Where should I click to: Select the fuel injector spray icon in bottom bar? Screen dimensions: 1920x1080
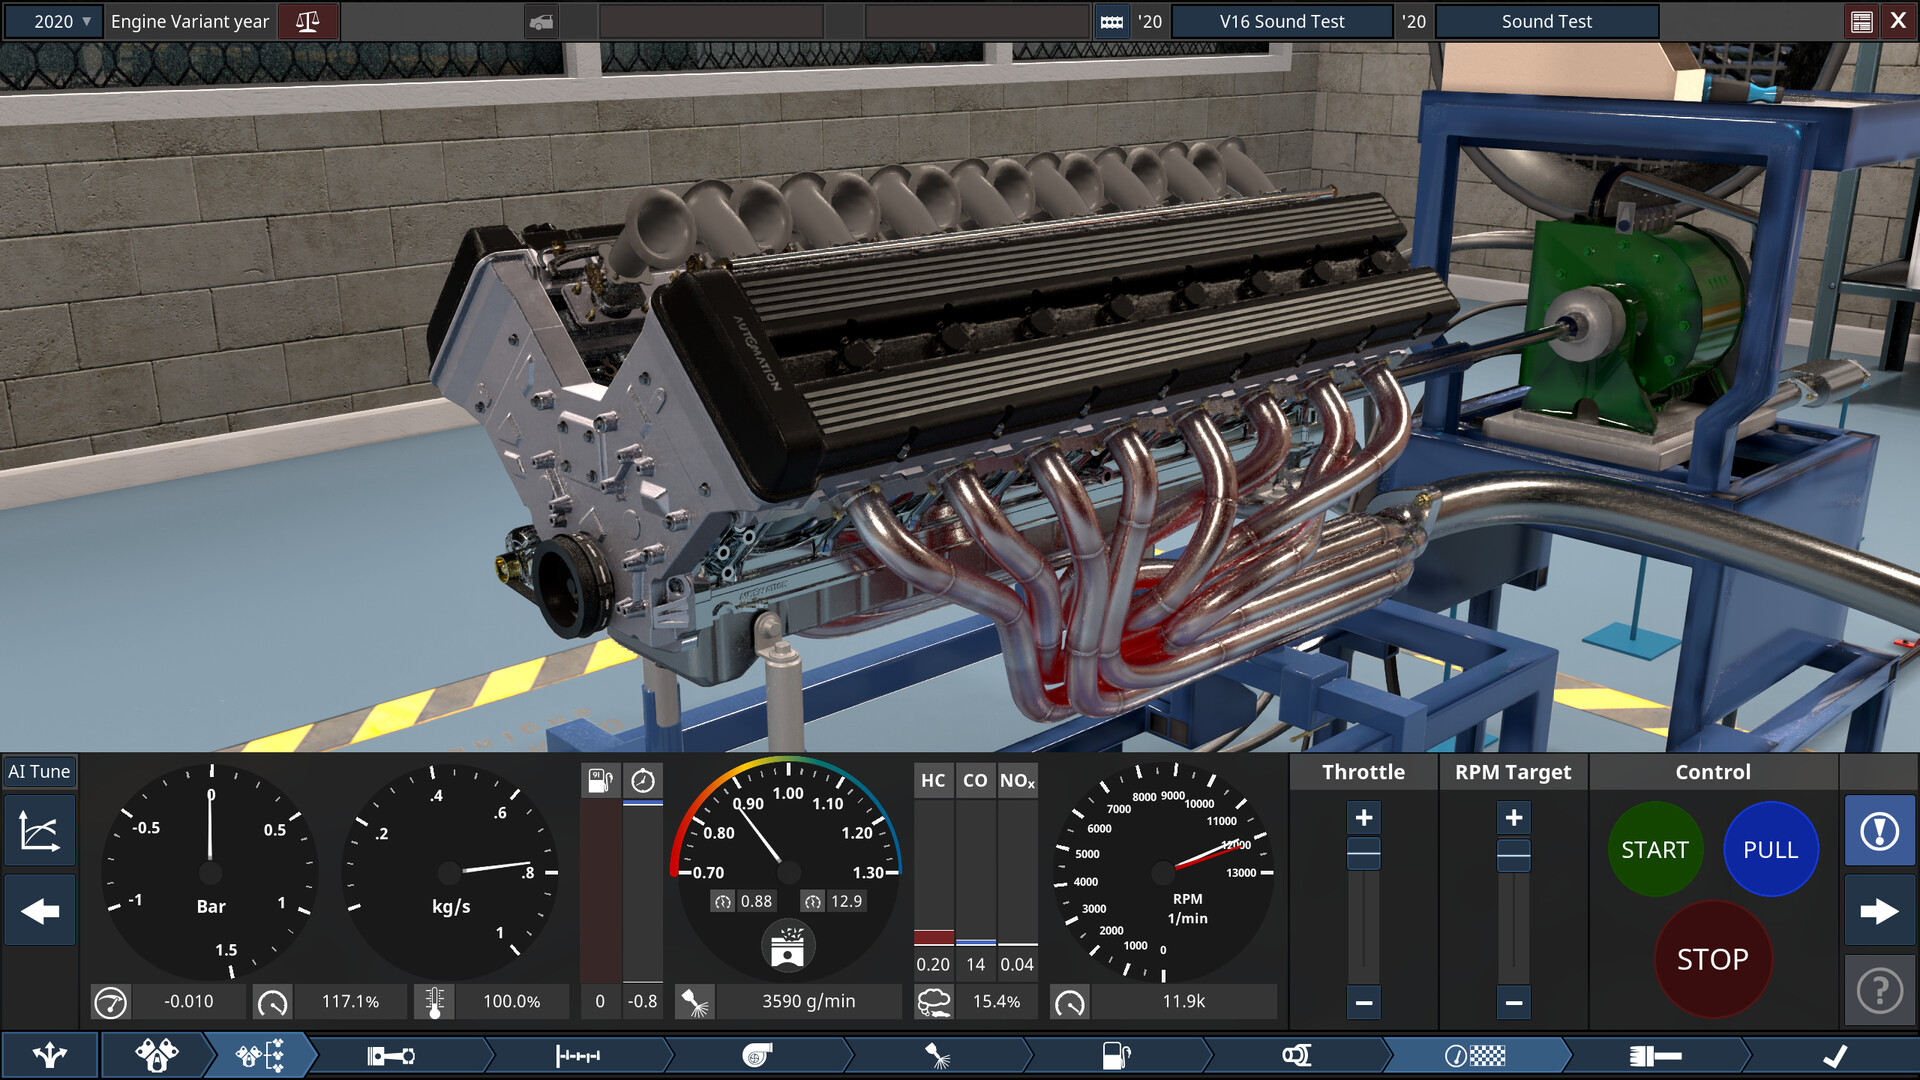pyautogui.click(x=935, y=1055)
